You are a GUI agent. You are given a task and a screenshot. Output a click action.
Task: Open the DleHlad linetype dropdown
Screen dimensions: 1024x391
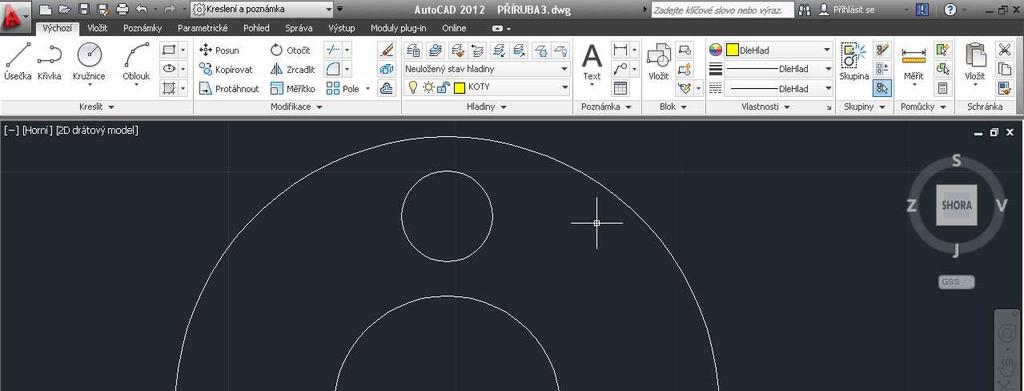point(778,87)
